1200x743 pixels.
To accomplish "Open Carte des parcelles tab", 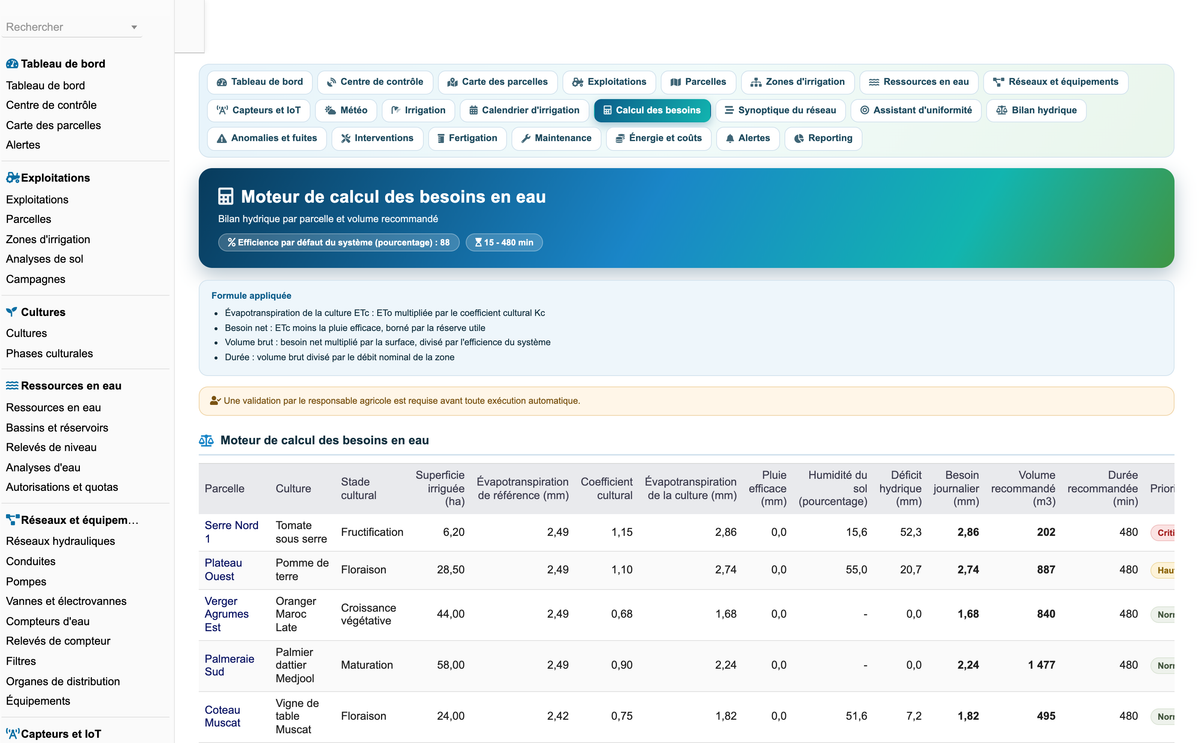I will tap(498, 82).
